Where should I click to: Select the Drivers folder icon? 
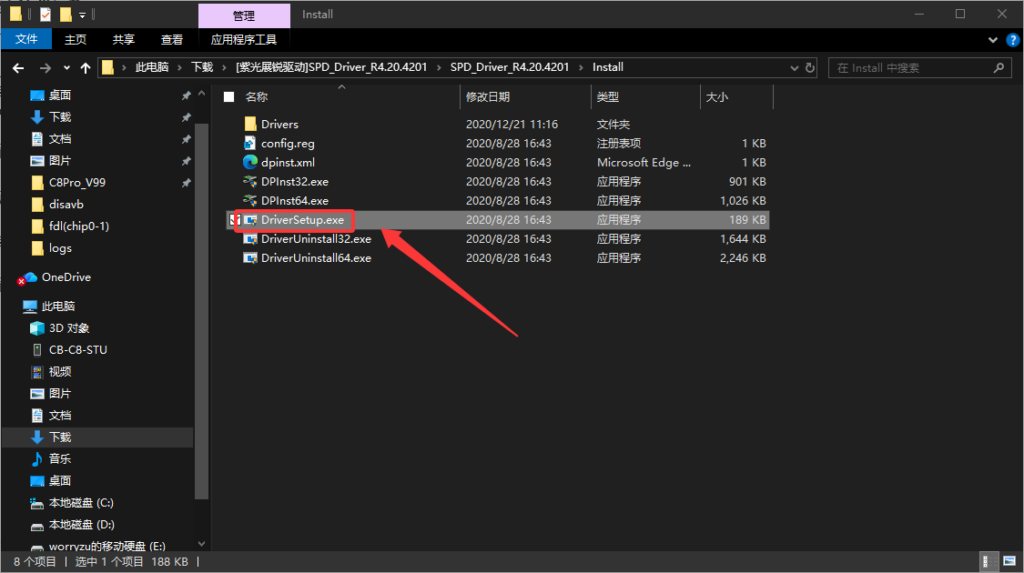[250, 124]
